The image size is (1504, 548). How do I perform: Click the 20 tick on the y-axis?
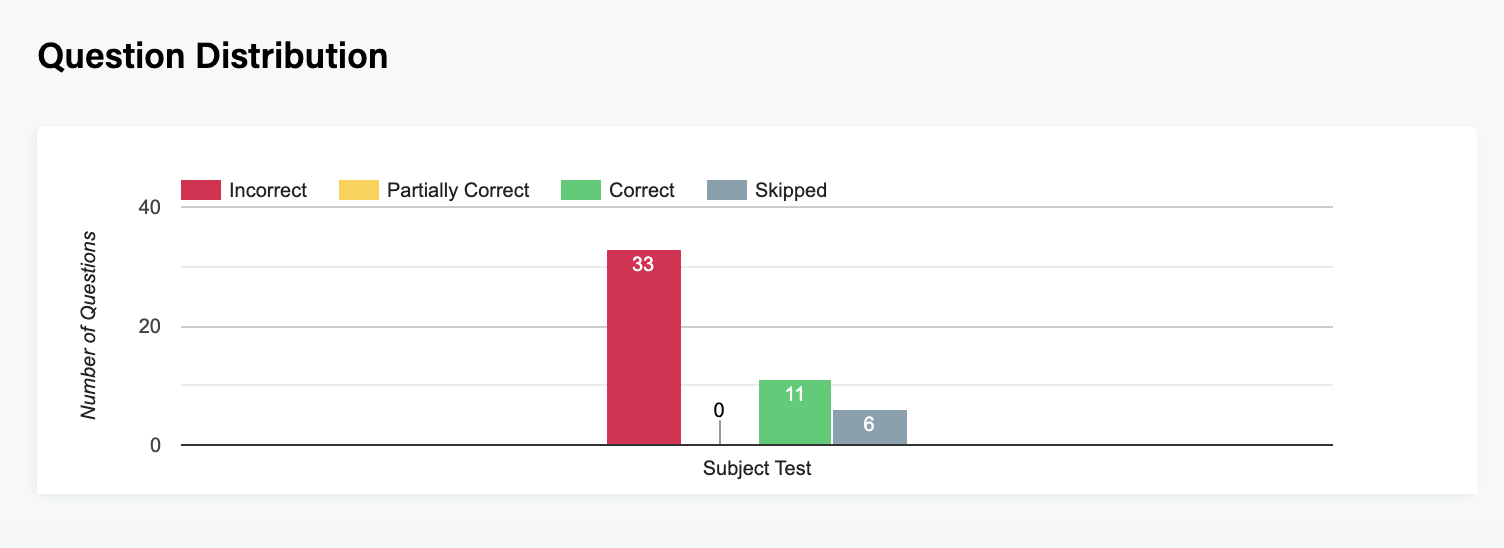tap(149, 327)
